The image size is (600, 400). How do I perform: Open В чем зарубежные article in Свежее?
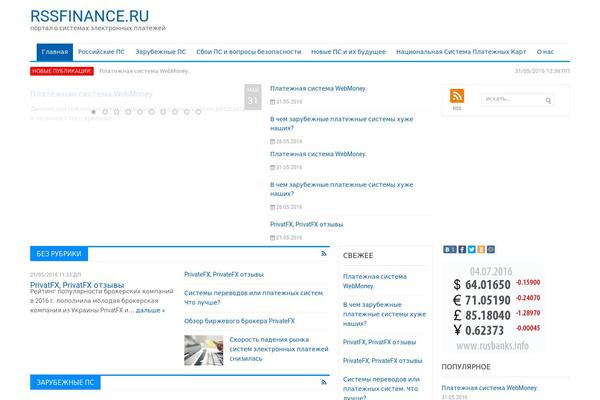384,314
